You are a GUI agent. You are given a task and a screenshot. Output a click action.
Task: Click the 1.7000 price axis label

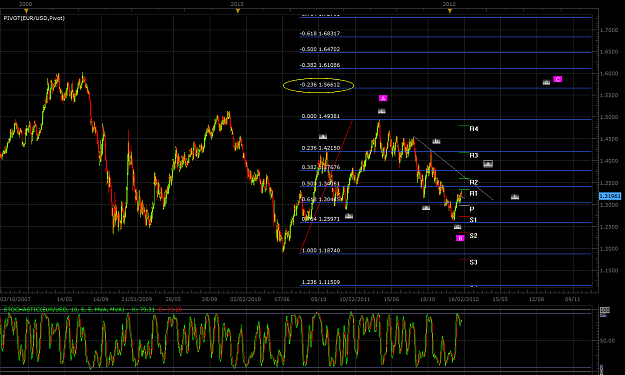click(x=608, y=30)
